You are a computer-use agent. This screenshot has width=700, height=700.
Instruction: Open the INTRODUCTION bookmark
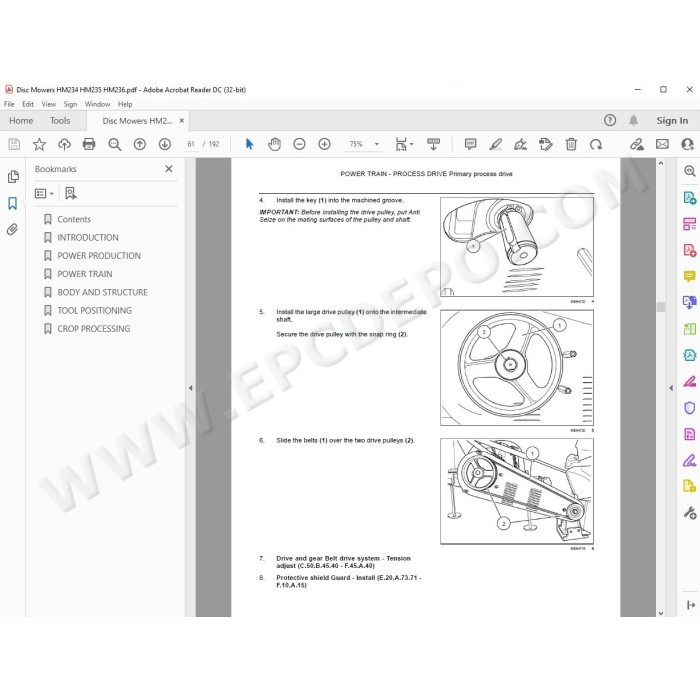tap(88, 238)
